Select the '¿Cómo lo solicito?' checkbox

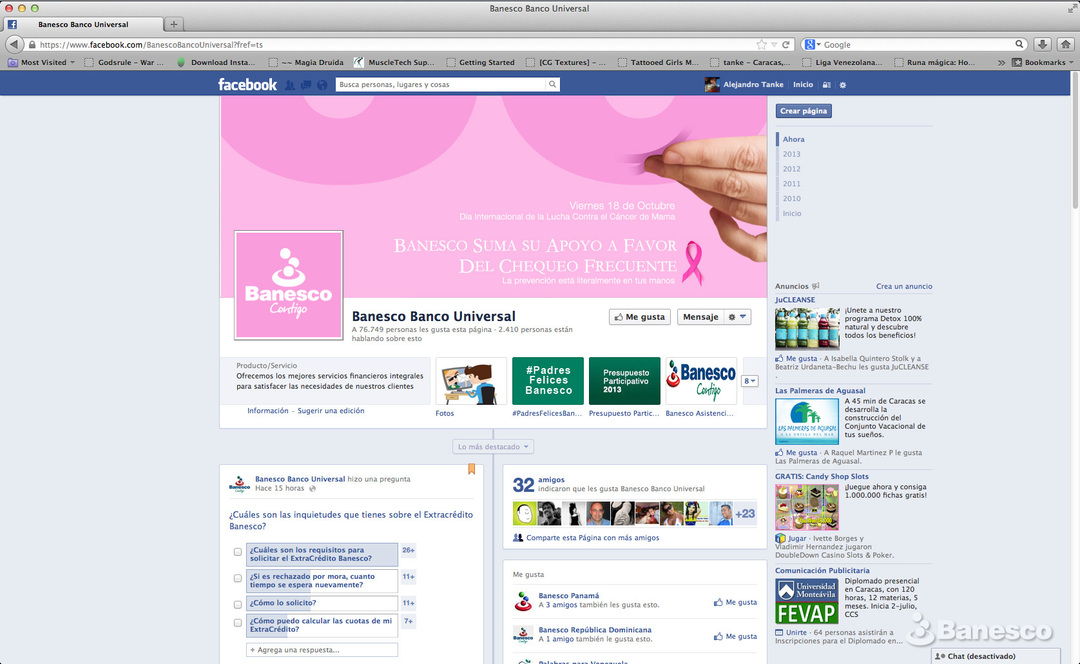point(238,604)
